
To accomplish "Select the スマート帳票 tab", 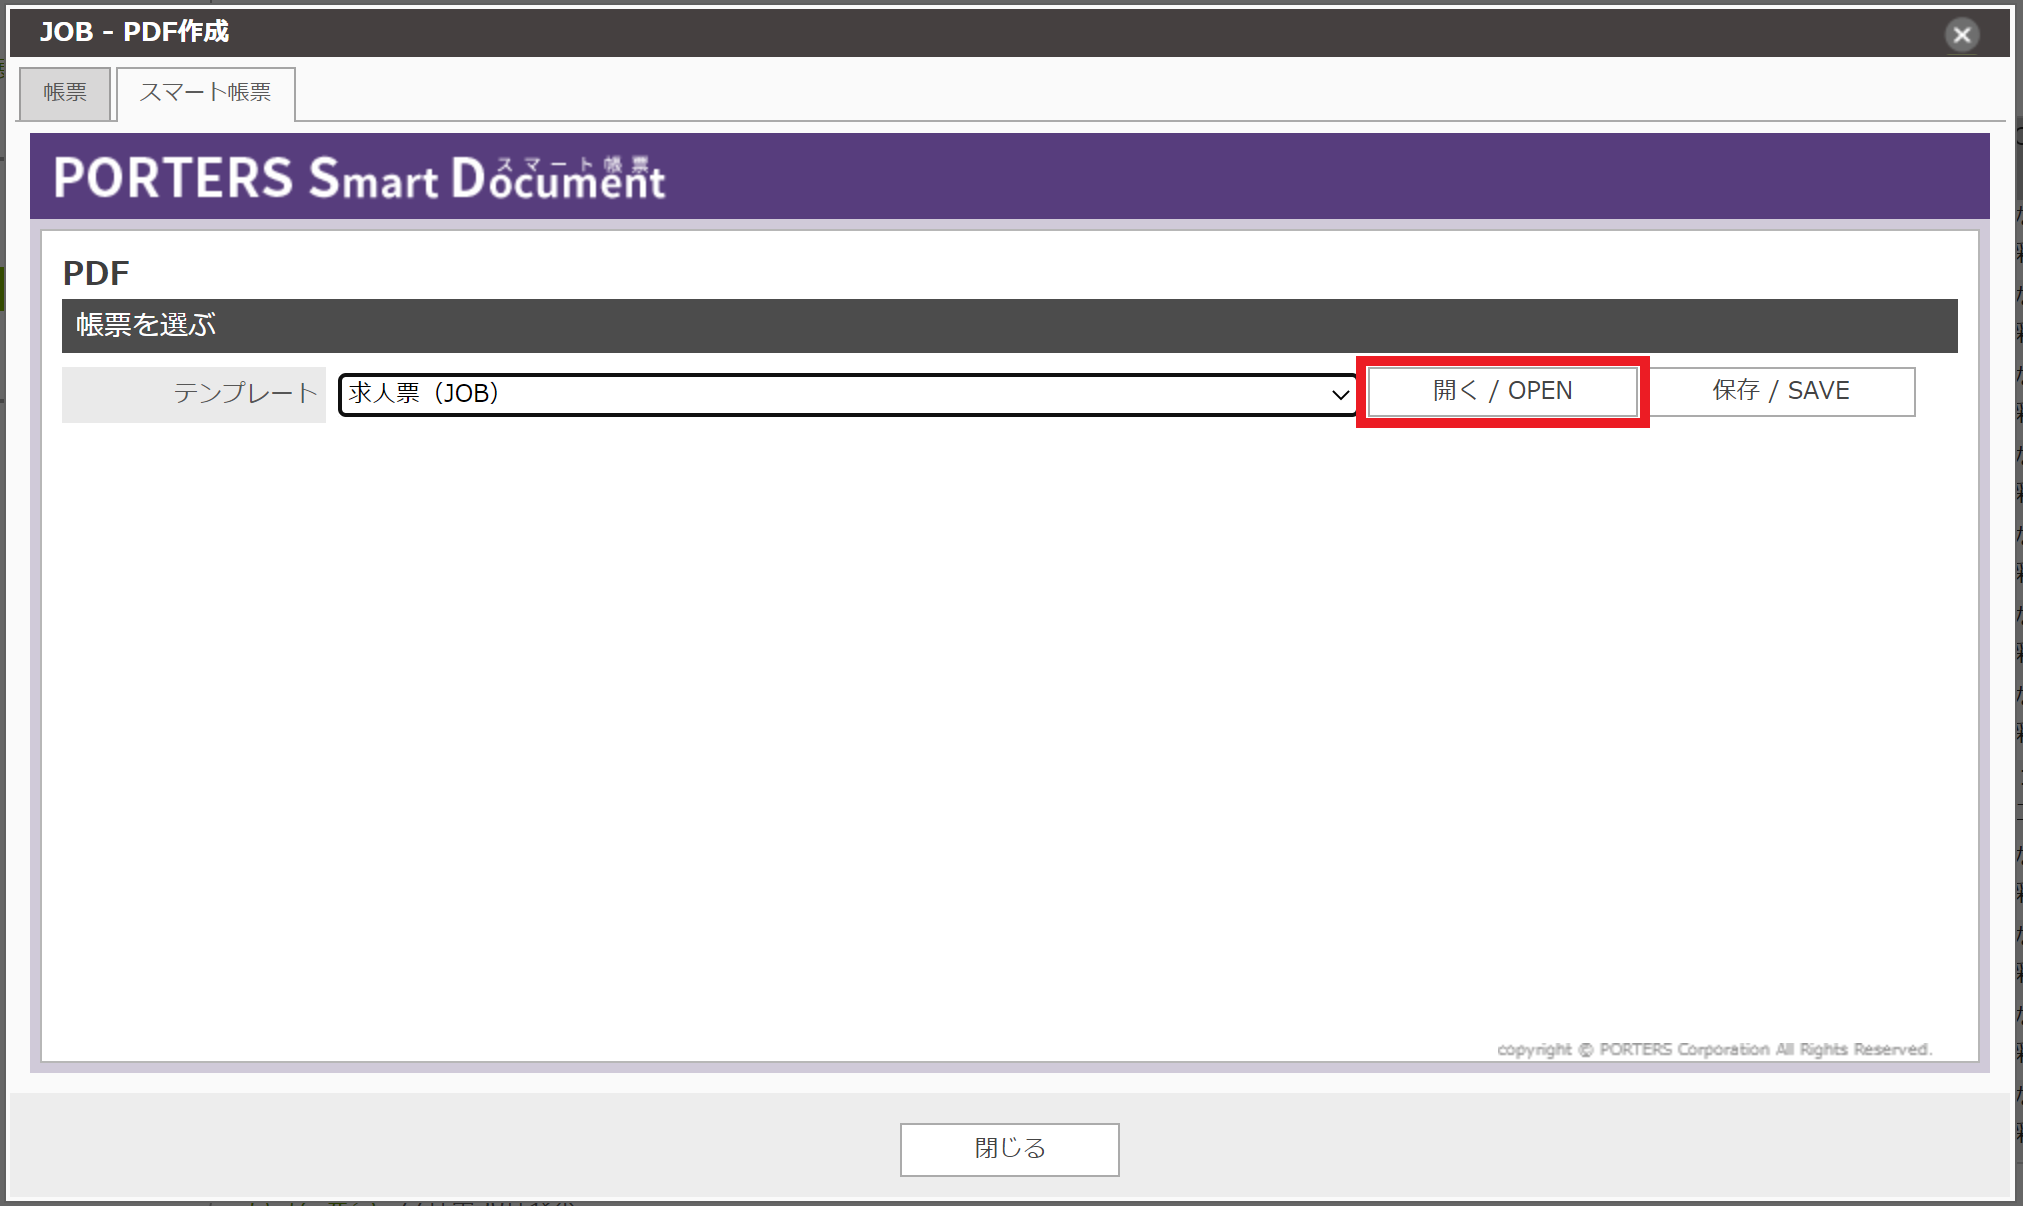I will [205, 91].
